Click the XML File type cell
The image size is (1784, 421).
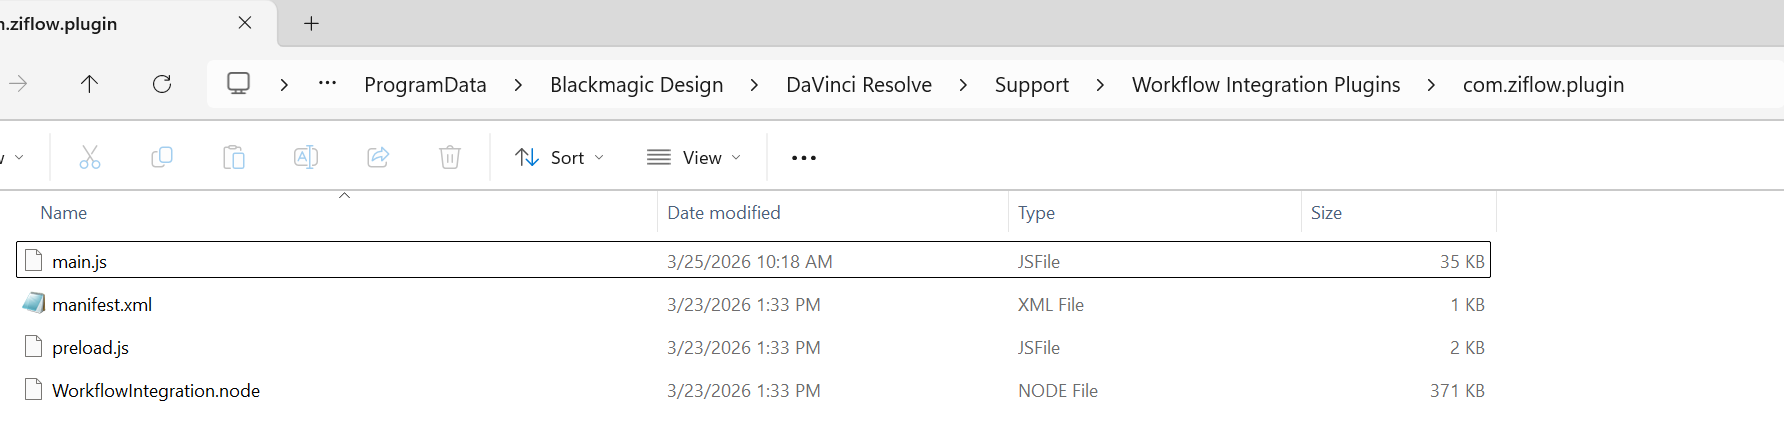(1051, 304)
